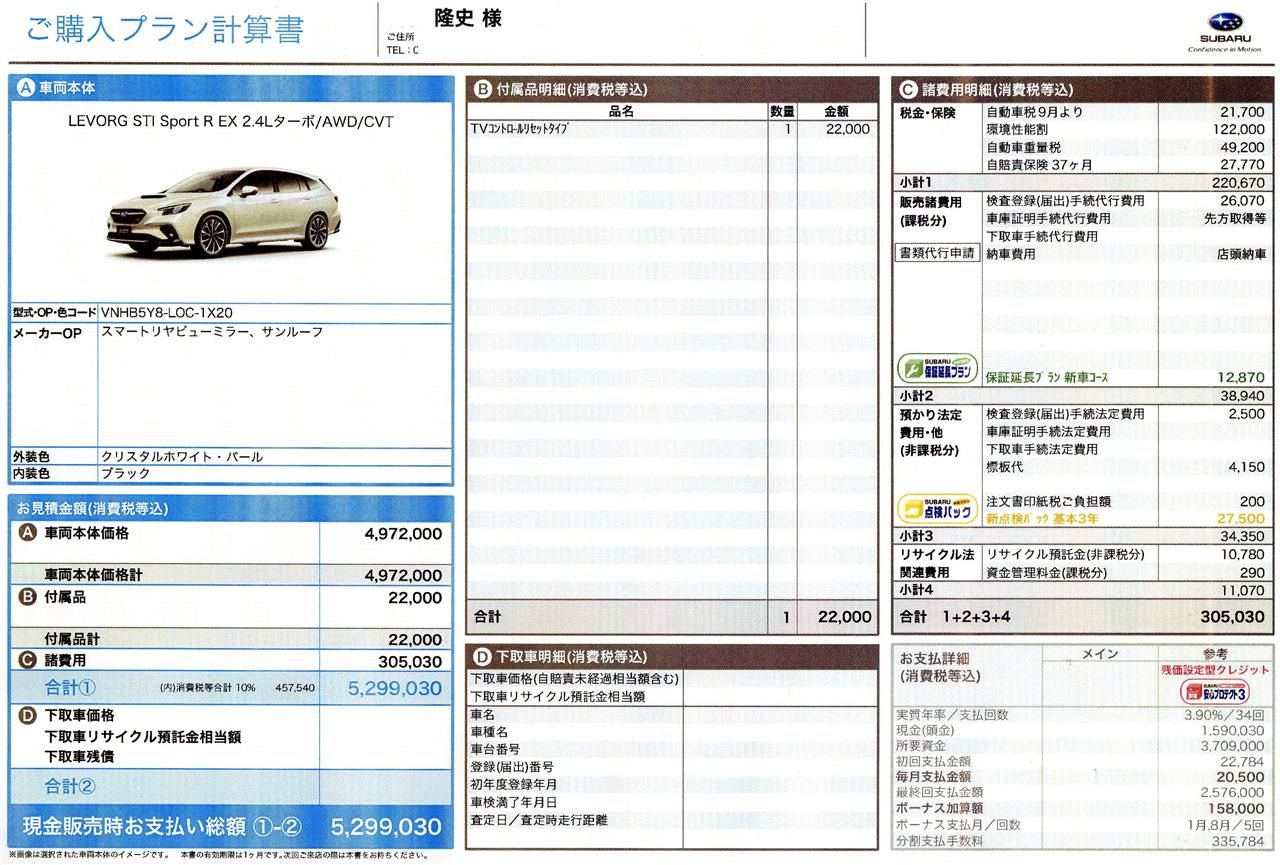
Task: Click 小計4 amount 11,070
Action: point(1243,591)
